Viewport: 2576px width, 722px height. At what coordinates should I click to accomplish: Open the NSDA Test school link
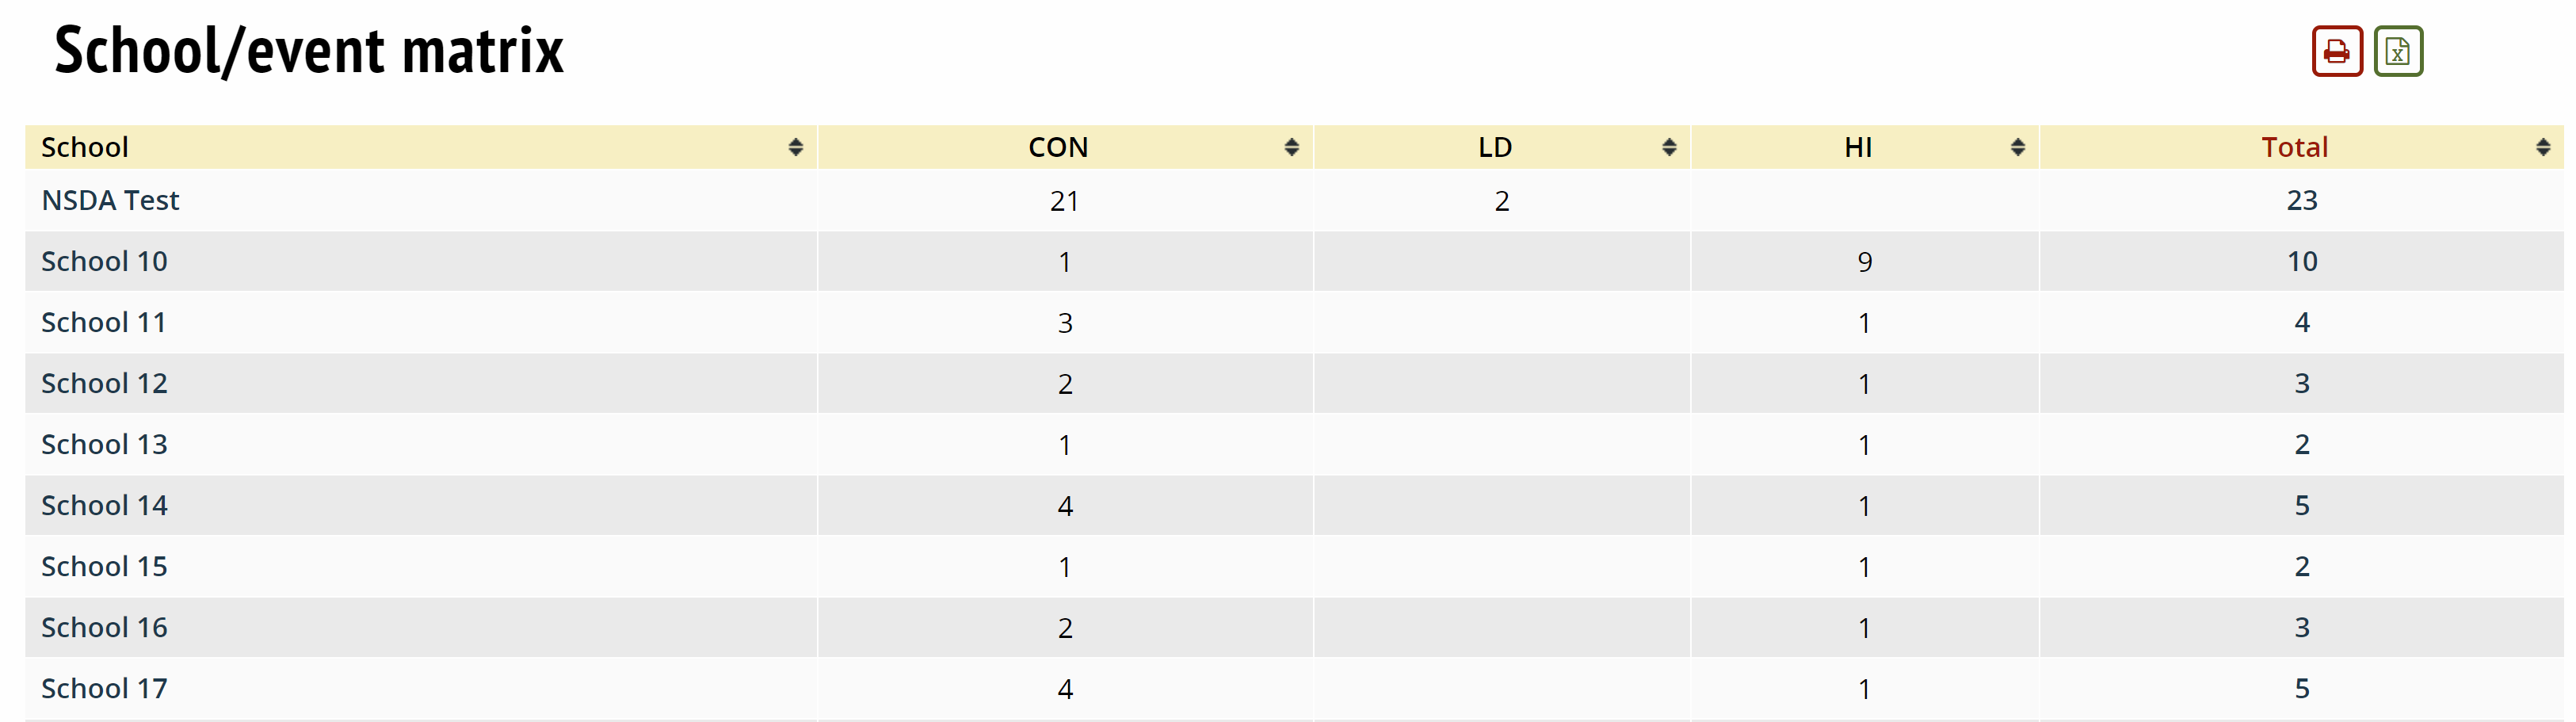110,201
